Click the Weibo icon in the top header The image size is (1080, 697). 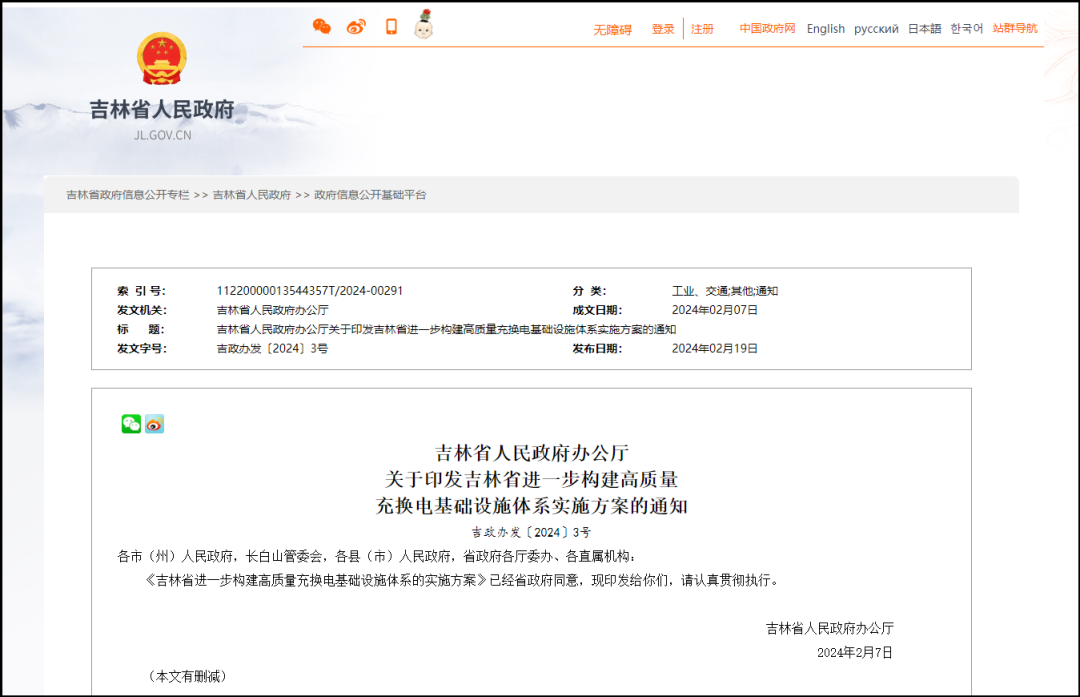355,25
